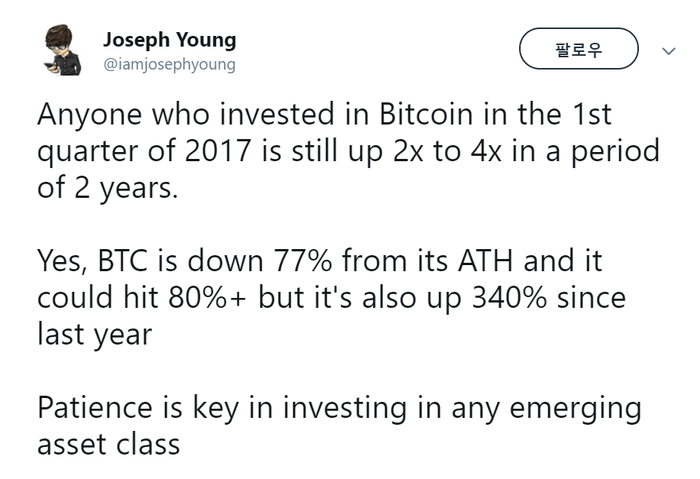Click the word 'quarter' in the tweet

point(88,153)
